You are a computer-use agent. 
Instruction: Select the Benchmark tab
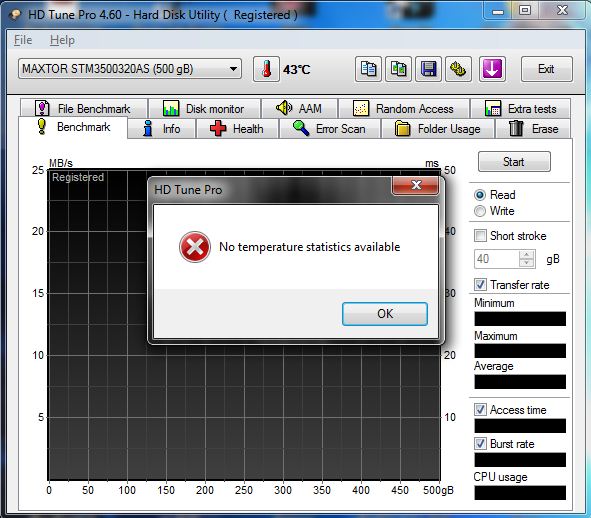tap(73, 127)
